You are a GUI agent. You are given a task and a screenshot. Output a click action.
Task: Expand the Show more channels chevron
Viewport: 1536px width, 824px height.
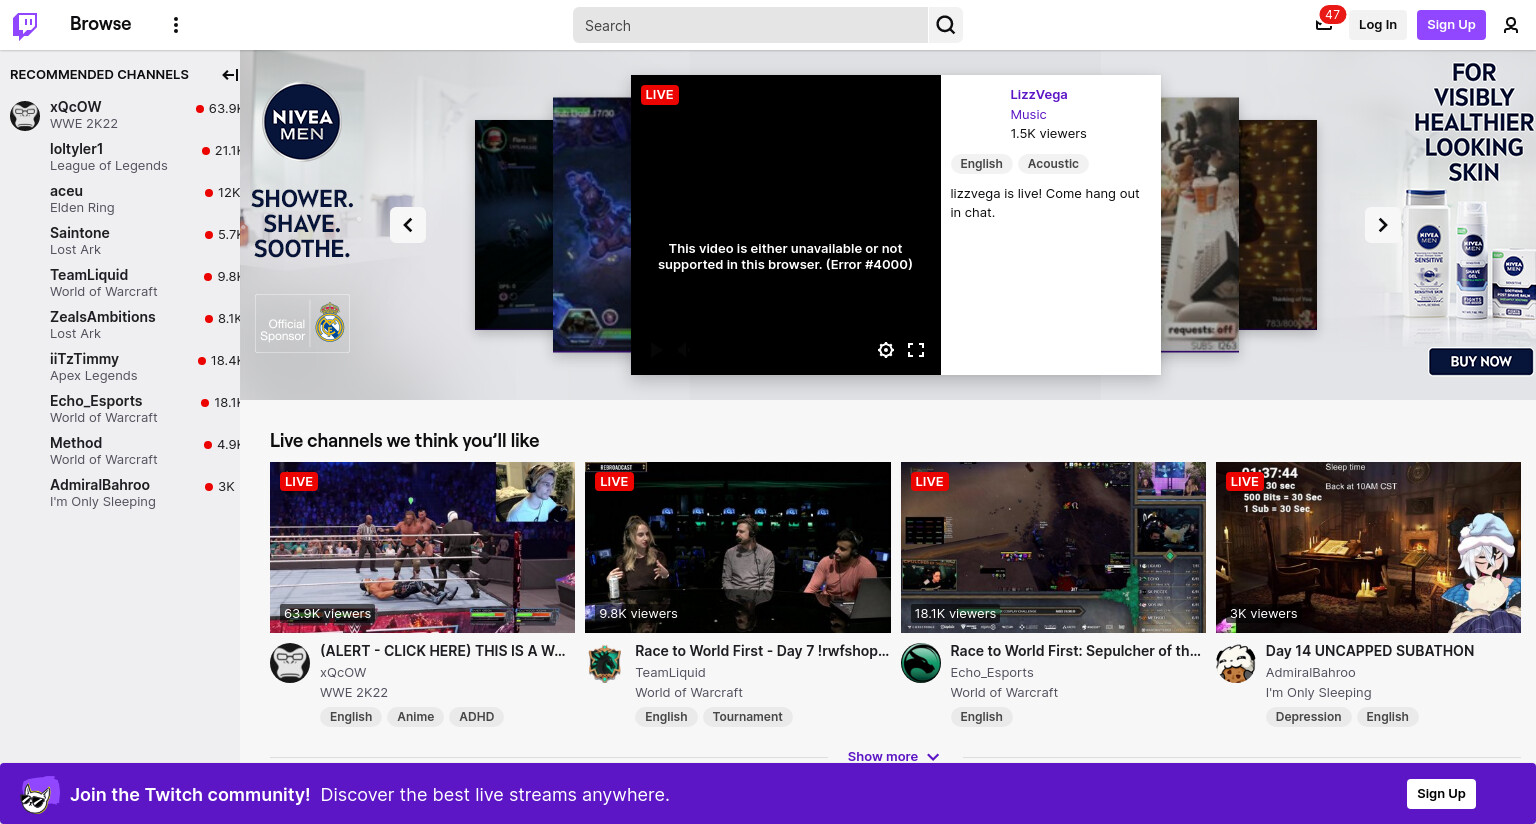point(933,757)
